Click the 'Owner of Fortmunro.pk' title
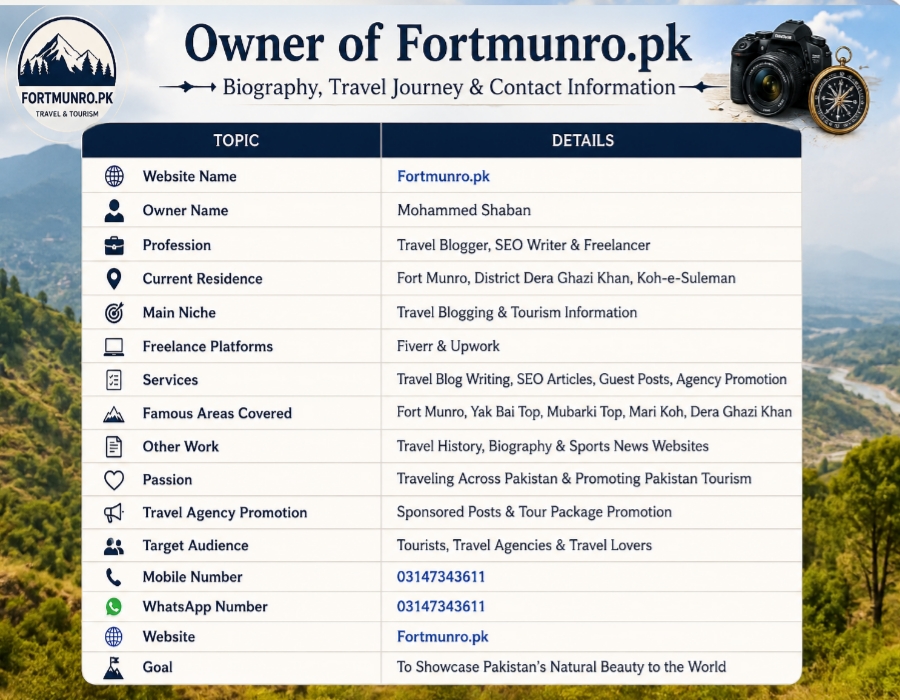This screenshot has height=700, width=900. (437, 44)
